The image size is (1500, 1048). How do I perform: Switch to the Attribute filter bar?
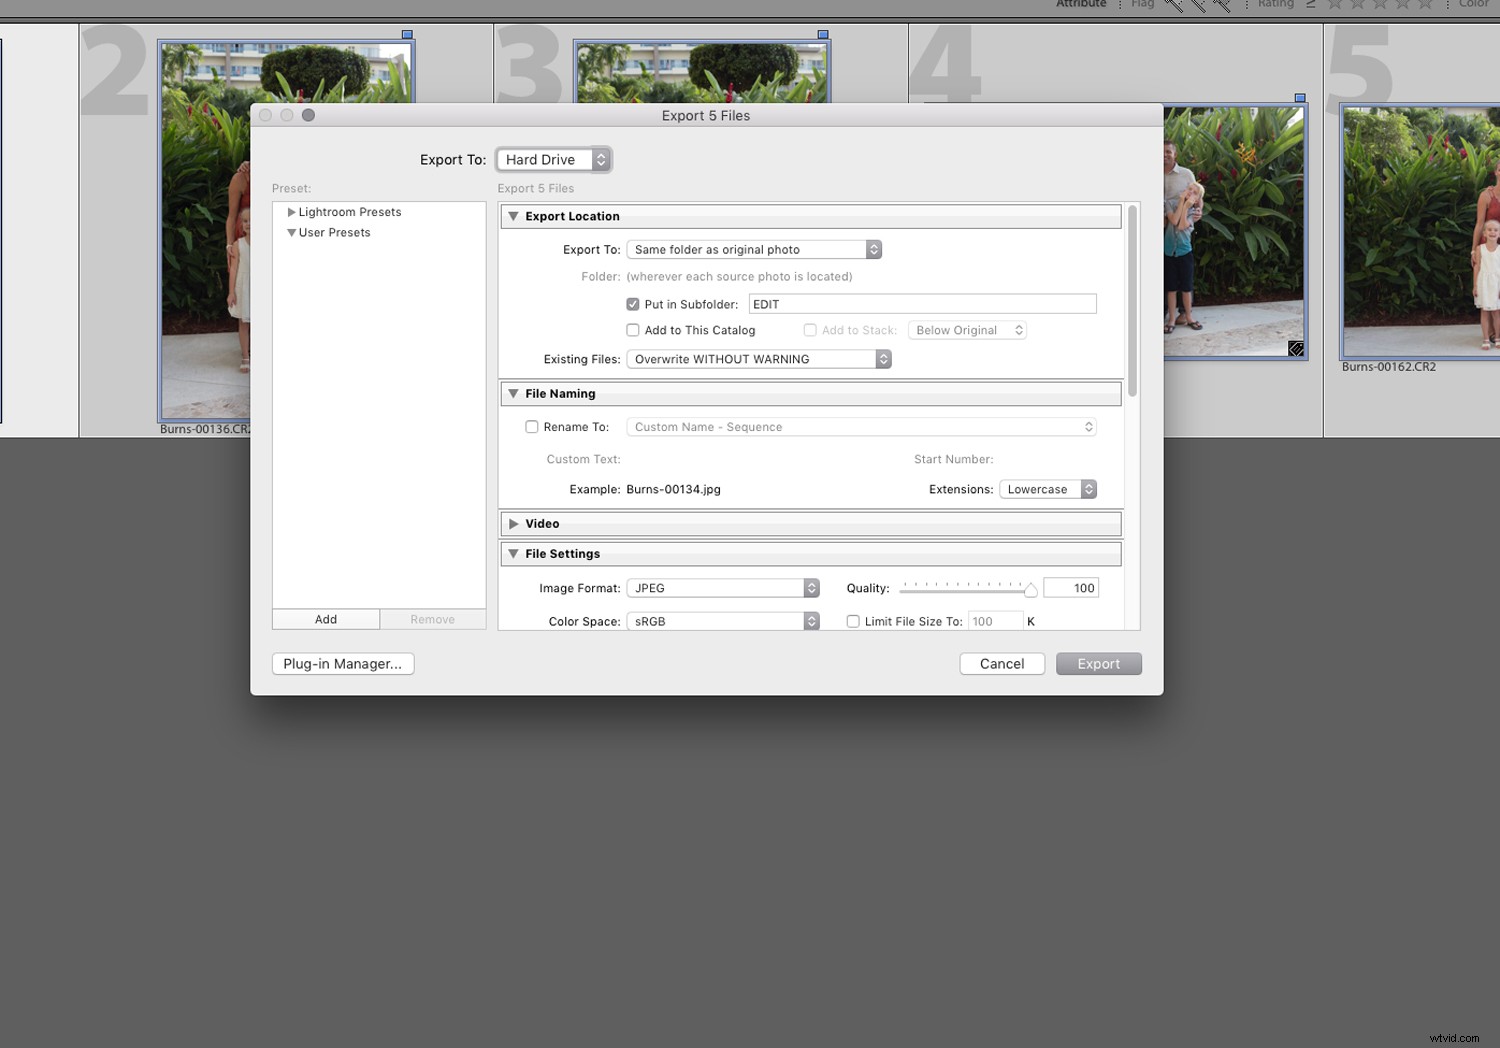click(x=1081, y=4)
